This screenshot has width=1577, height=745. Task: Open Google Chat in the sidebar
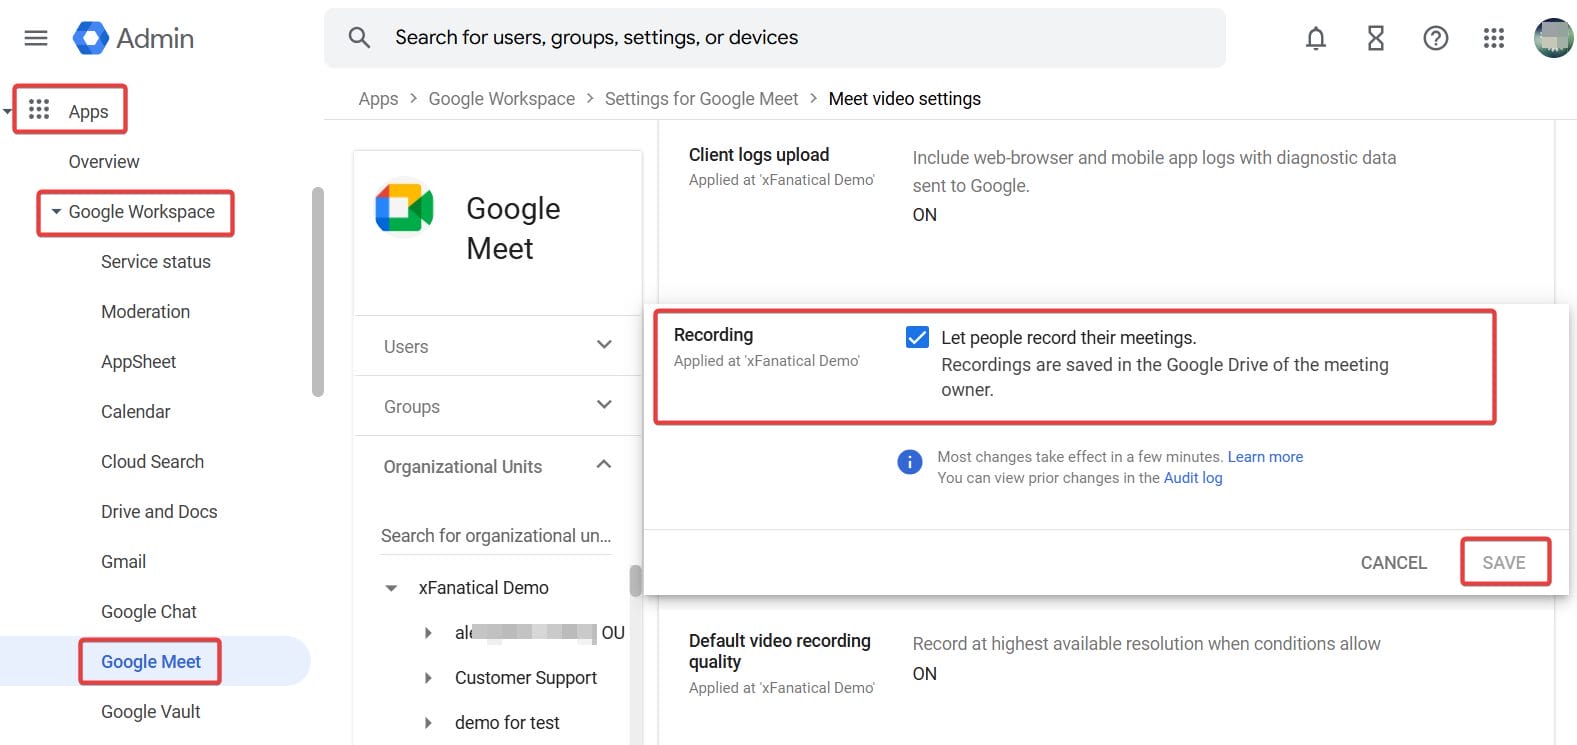(149, 612)
